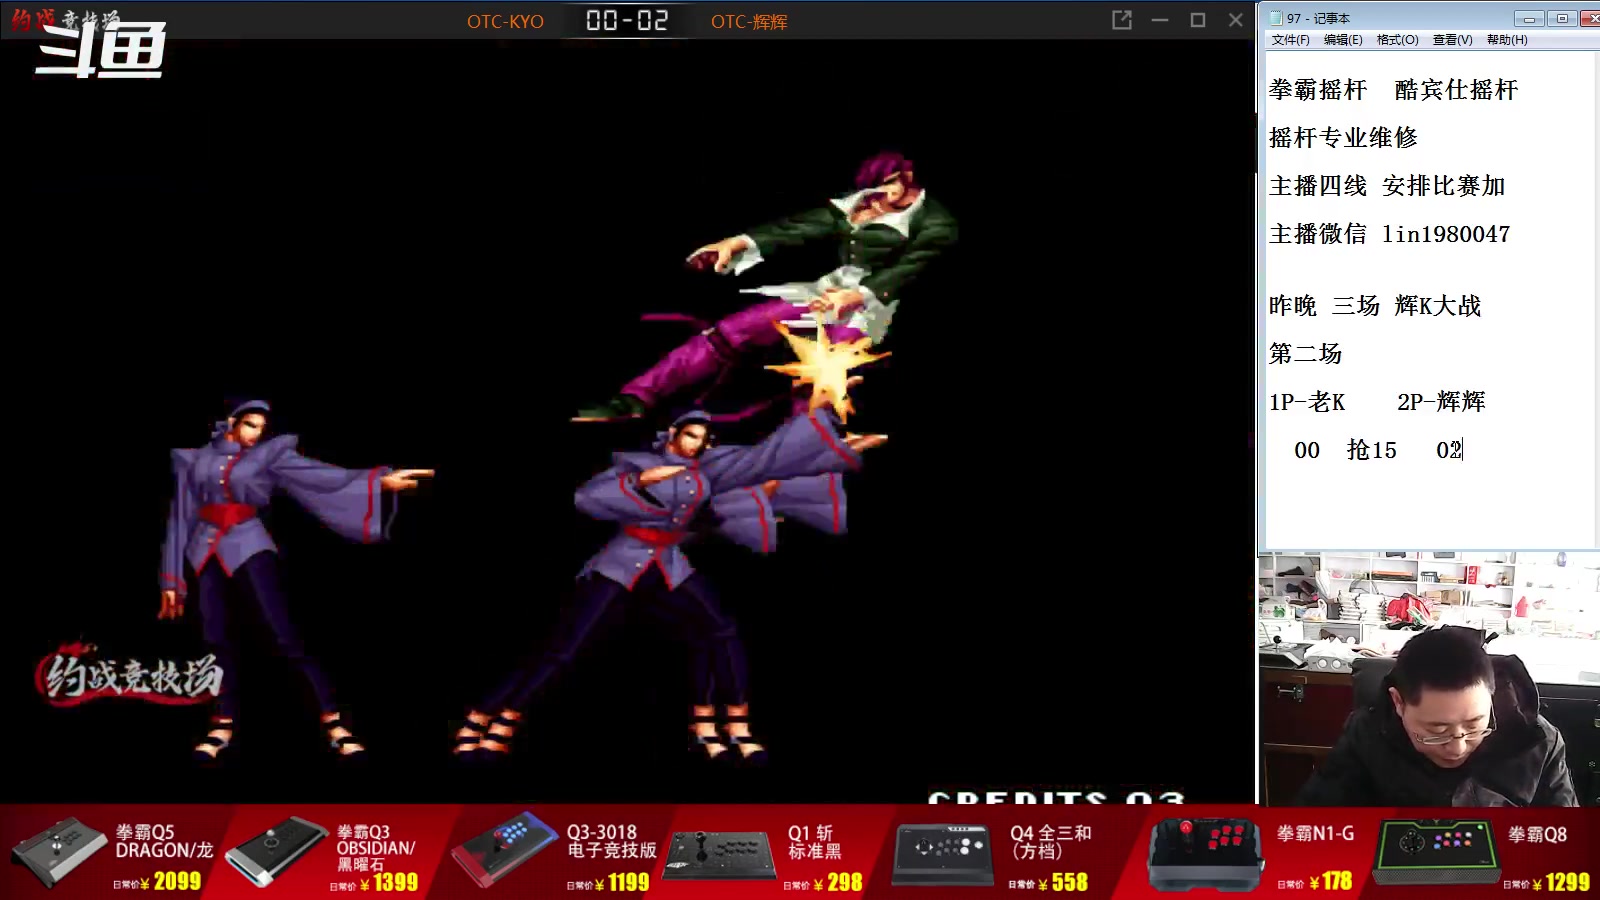Open the 编辑(E) menu in Notepad

pyautogui.click(x=1343, y=40)
